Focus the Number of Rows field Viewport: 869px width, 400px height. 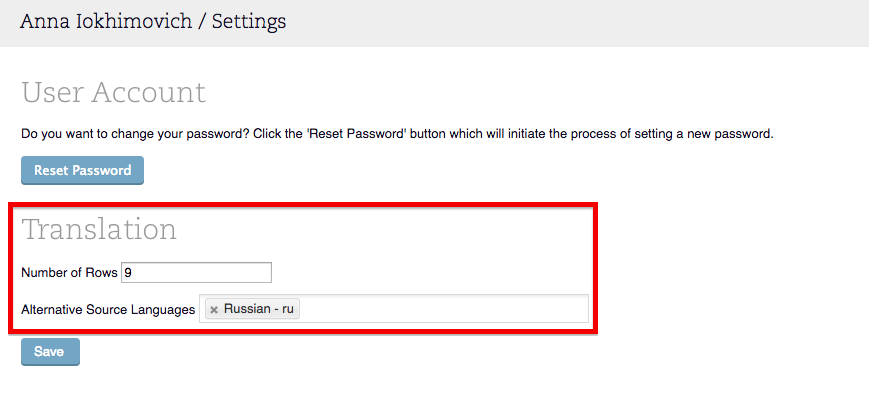click(196, 273)
